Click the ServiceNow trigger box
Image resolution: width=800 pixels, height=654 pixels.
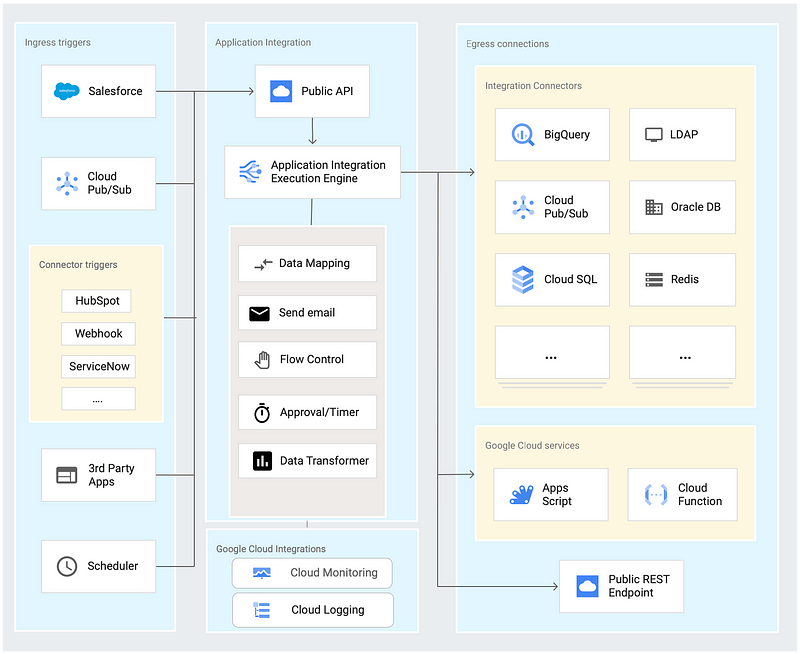(98, 366)
